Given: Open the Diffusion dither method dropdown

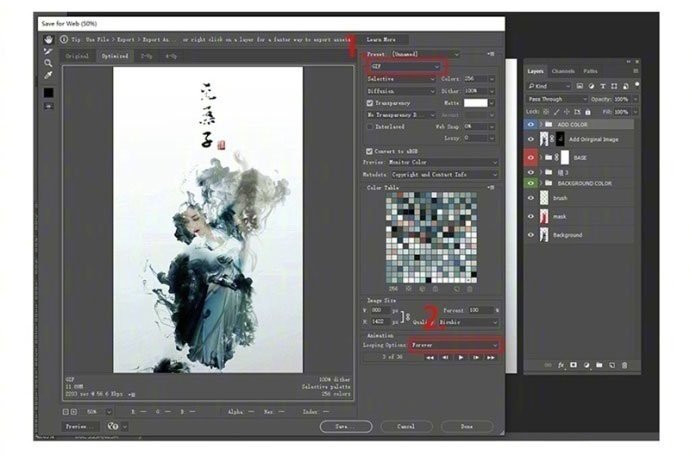Looking at the screenshot, I should pos(400,91).
